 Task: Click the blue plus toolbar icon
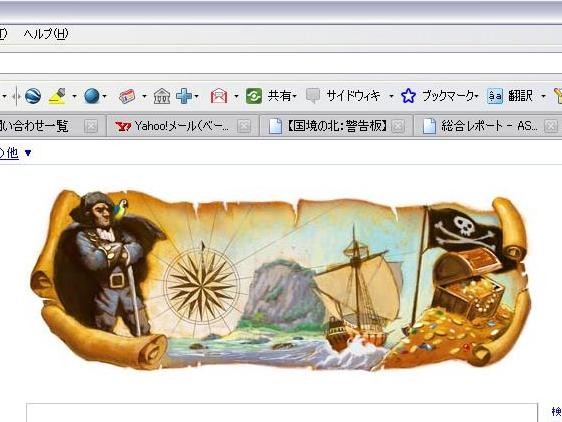tap(184, 96)
